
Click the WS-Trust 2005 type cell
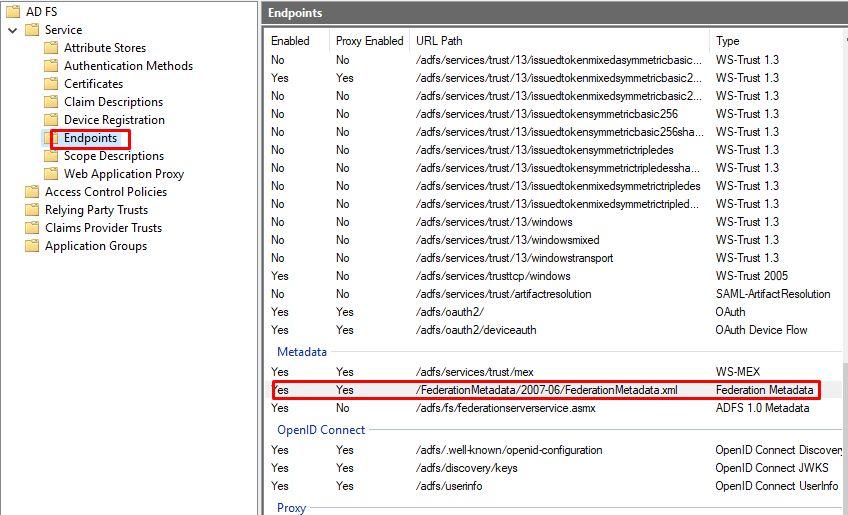[x=752, y=276]
